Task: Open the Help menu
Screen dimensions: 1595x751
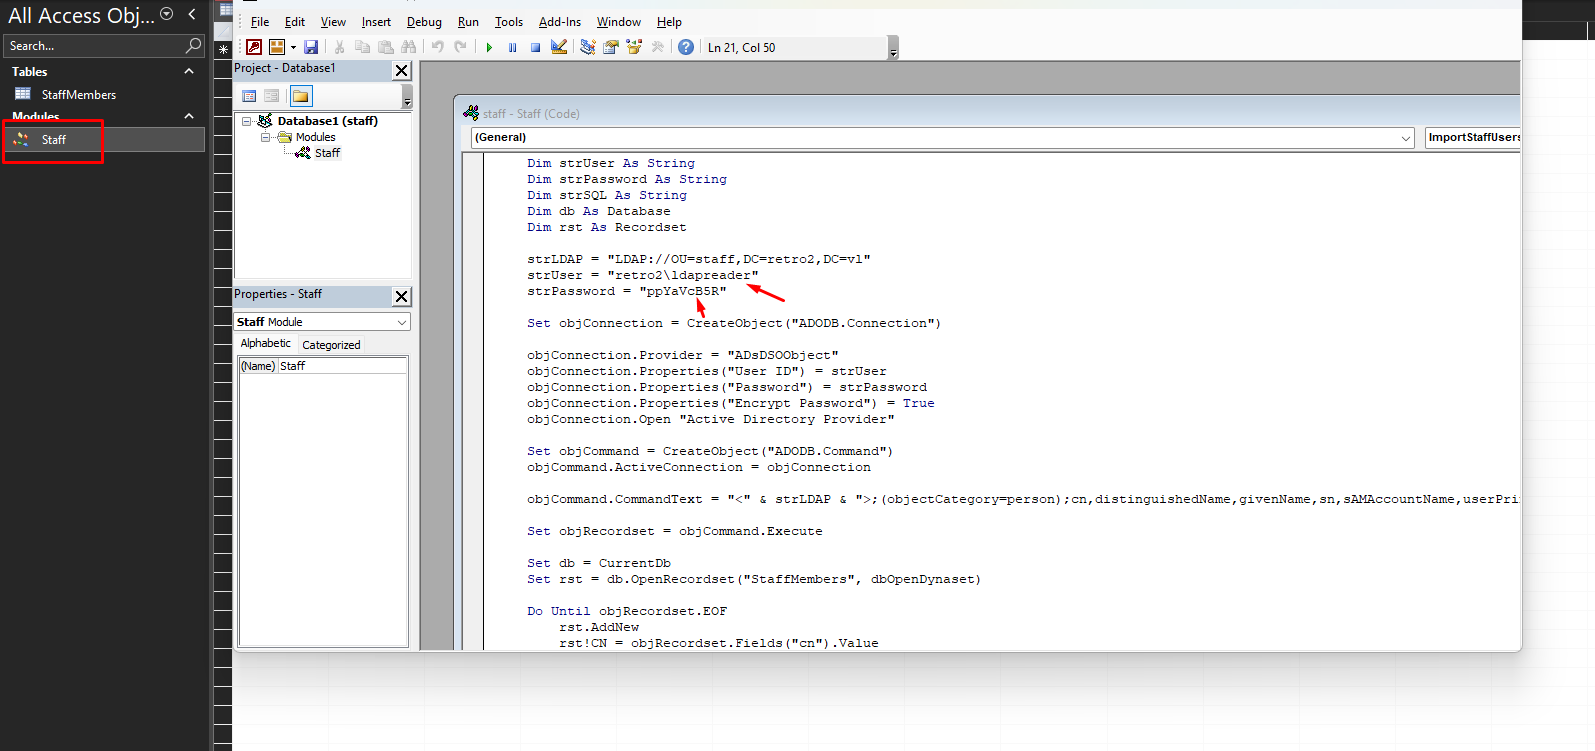Action: [669, 22]
